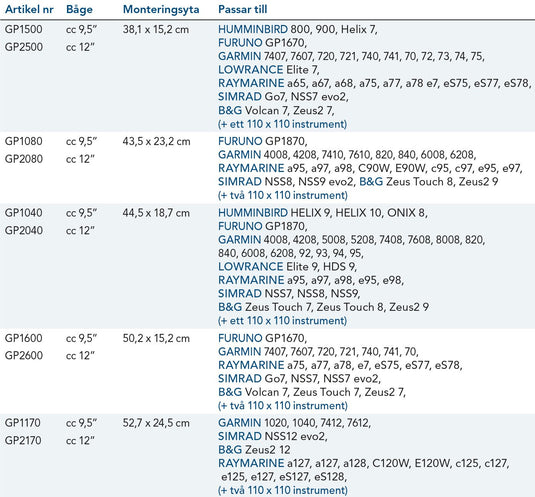Screen dimensions: 535x497
Task: Click FURUNO GP1870 in GP1080 row
Action: pos(263,141)
